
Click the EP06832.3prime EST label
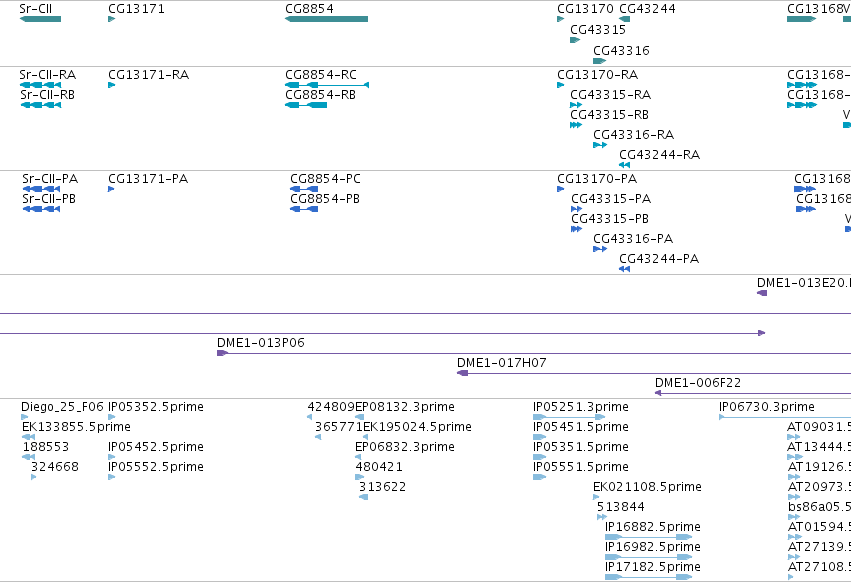pos(405,447)
